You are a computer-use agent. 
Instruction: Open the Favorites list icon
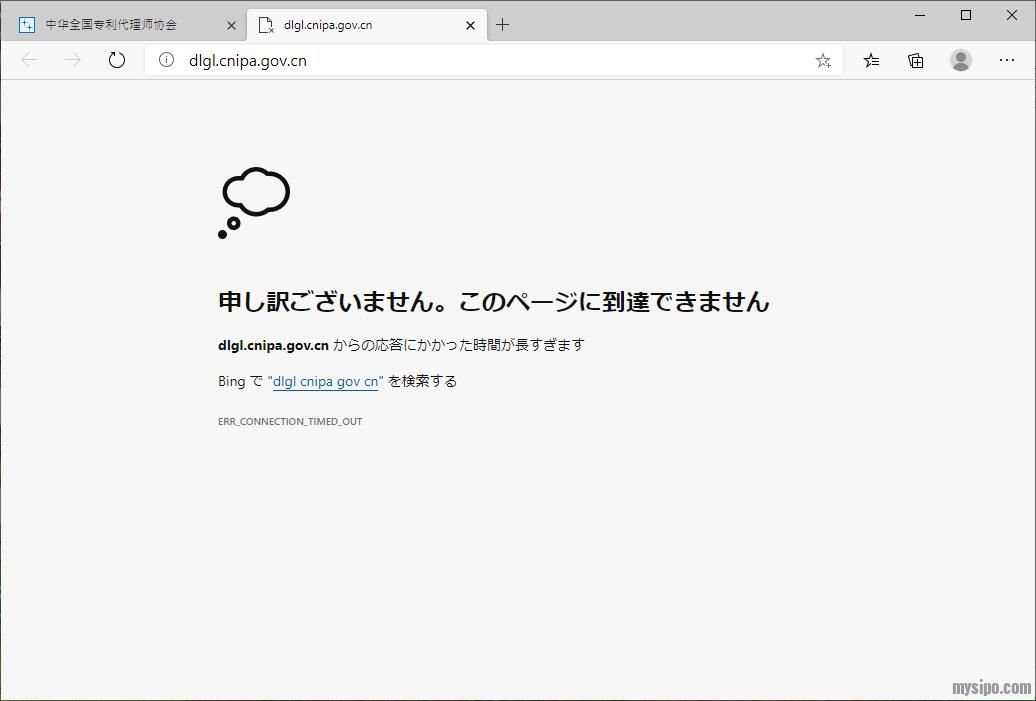point(871,60)
